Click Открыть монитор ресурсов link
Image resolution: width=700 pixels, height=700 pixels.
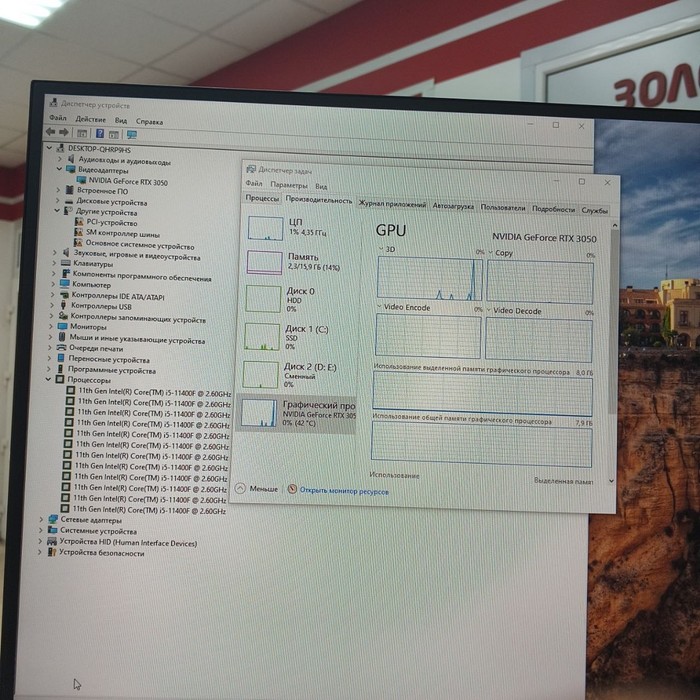tap(344, 491)
